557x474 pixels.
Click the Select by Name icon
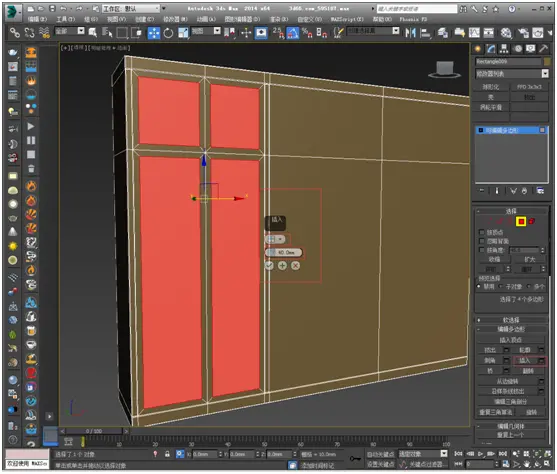pos(107,33)
